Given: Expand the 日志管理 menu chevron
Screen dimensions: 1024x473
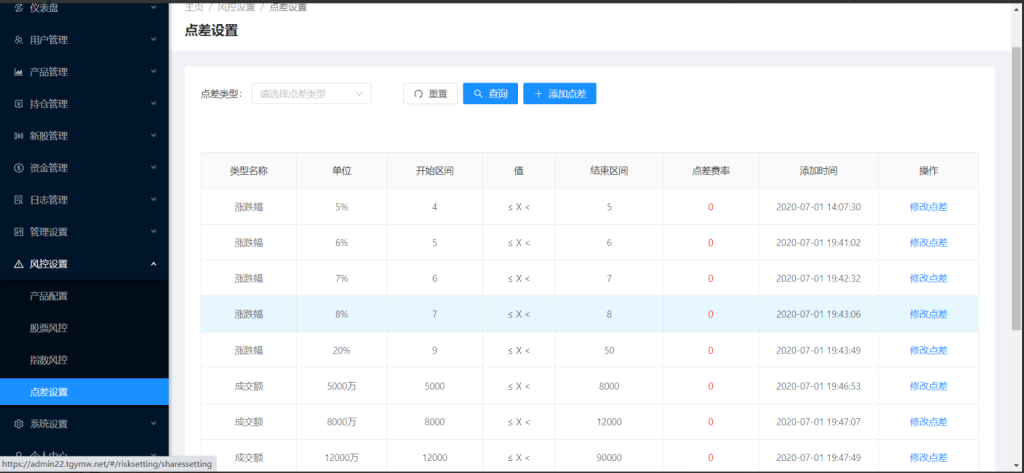Looking at the screenshot, I should [153, 200].
